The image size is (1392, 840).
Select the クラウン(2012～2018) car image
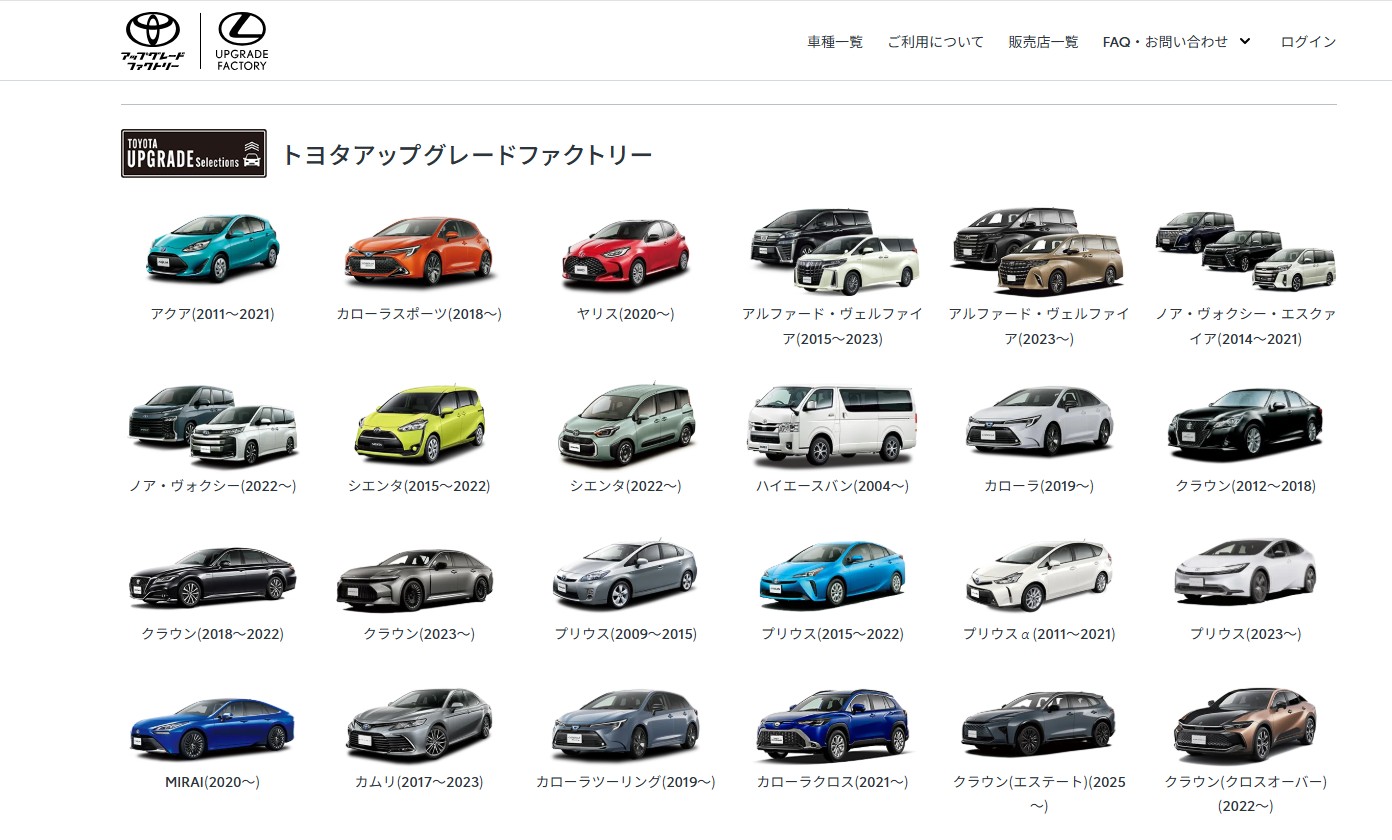click(1246, 425)
